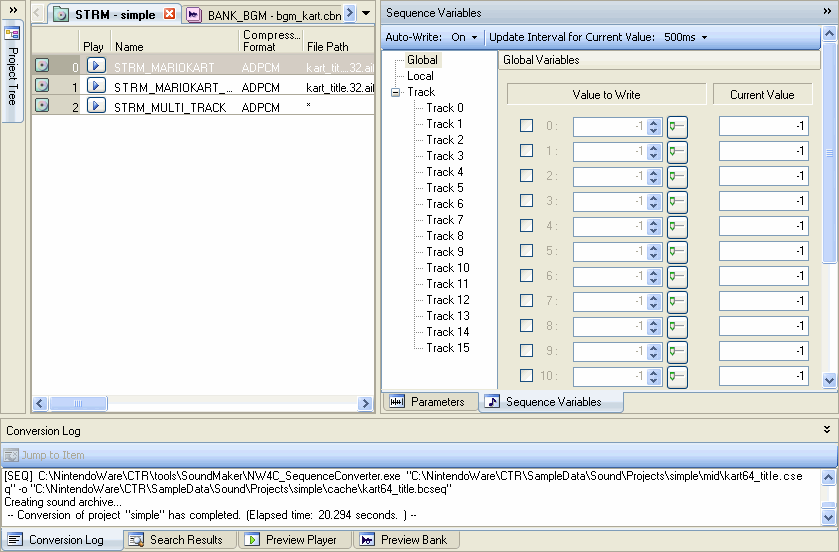
Task: Open the Update Interval 500ms dropdown
Action: (x=685, y=37)
